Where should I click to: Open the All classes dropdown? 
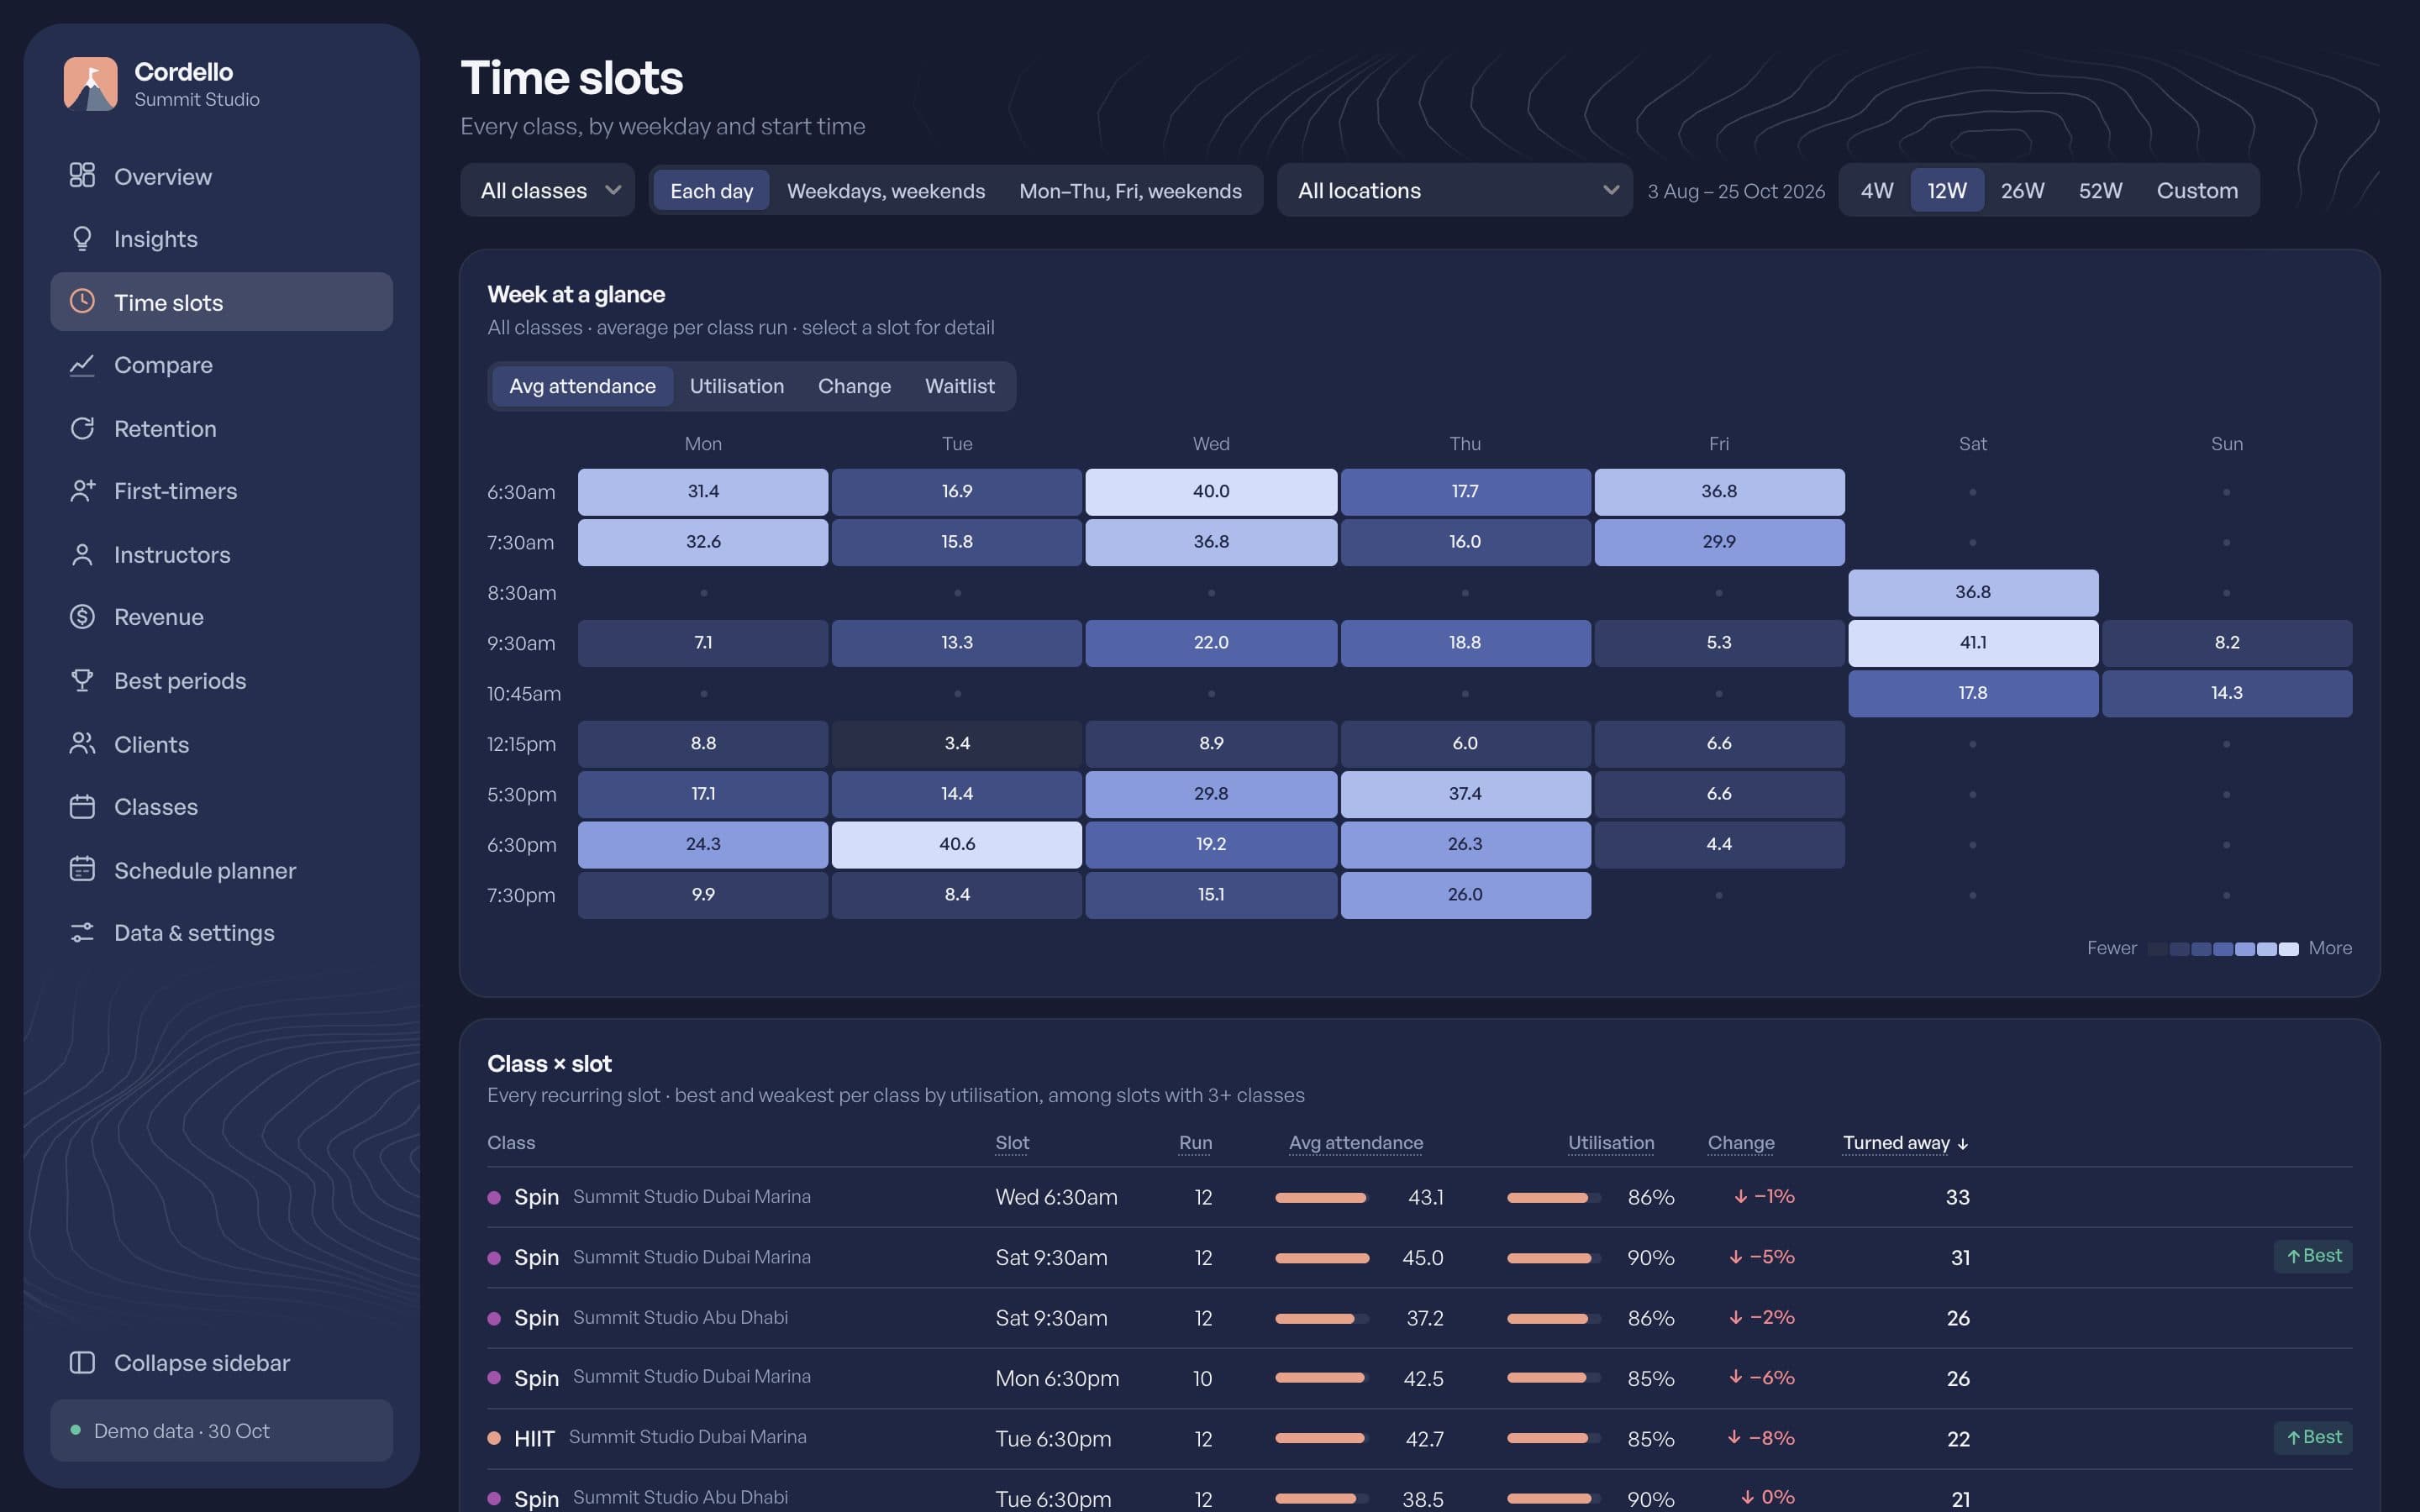(547, 190)
